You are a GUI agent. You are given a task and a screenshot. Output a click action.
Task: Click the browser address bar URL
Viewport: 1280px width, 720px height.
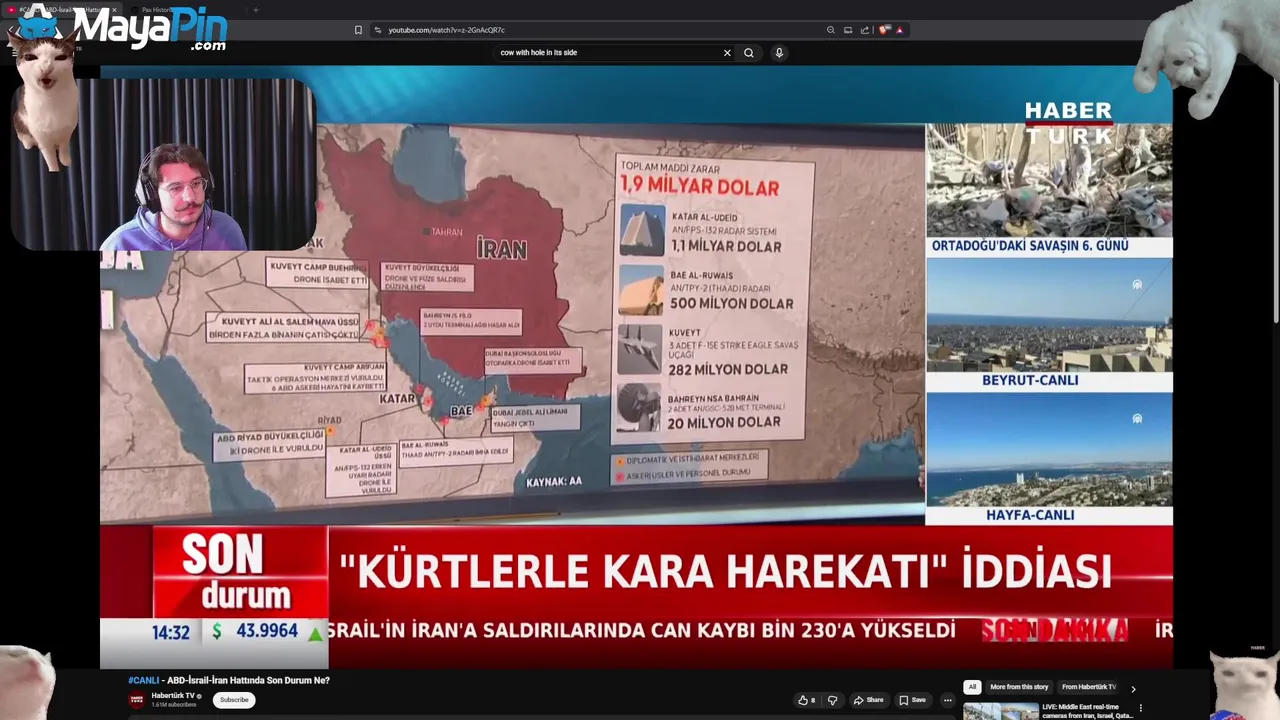pos(447,30)
